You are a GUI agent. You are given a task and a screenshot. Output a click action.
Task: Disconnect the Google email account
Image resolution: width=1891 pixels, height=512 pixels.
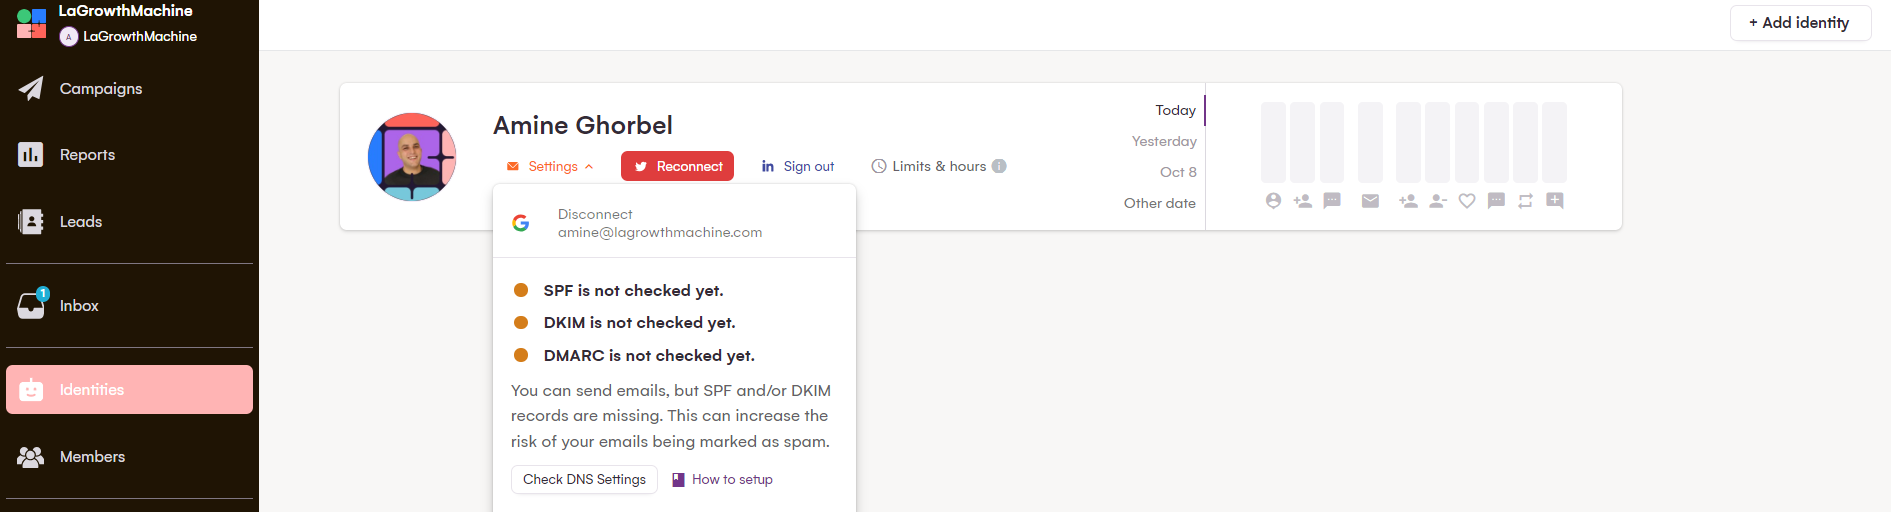[x=595, y=214]
